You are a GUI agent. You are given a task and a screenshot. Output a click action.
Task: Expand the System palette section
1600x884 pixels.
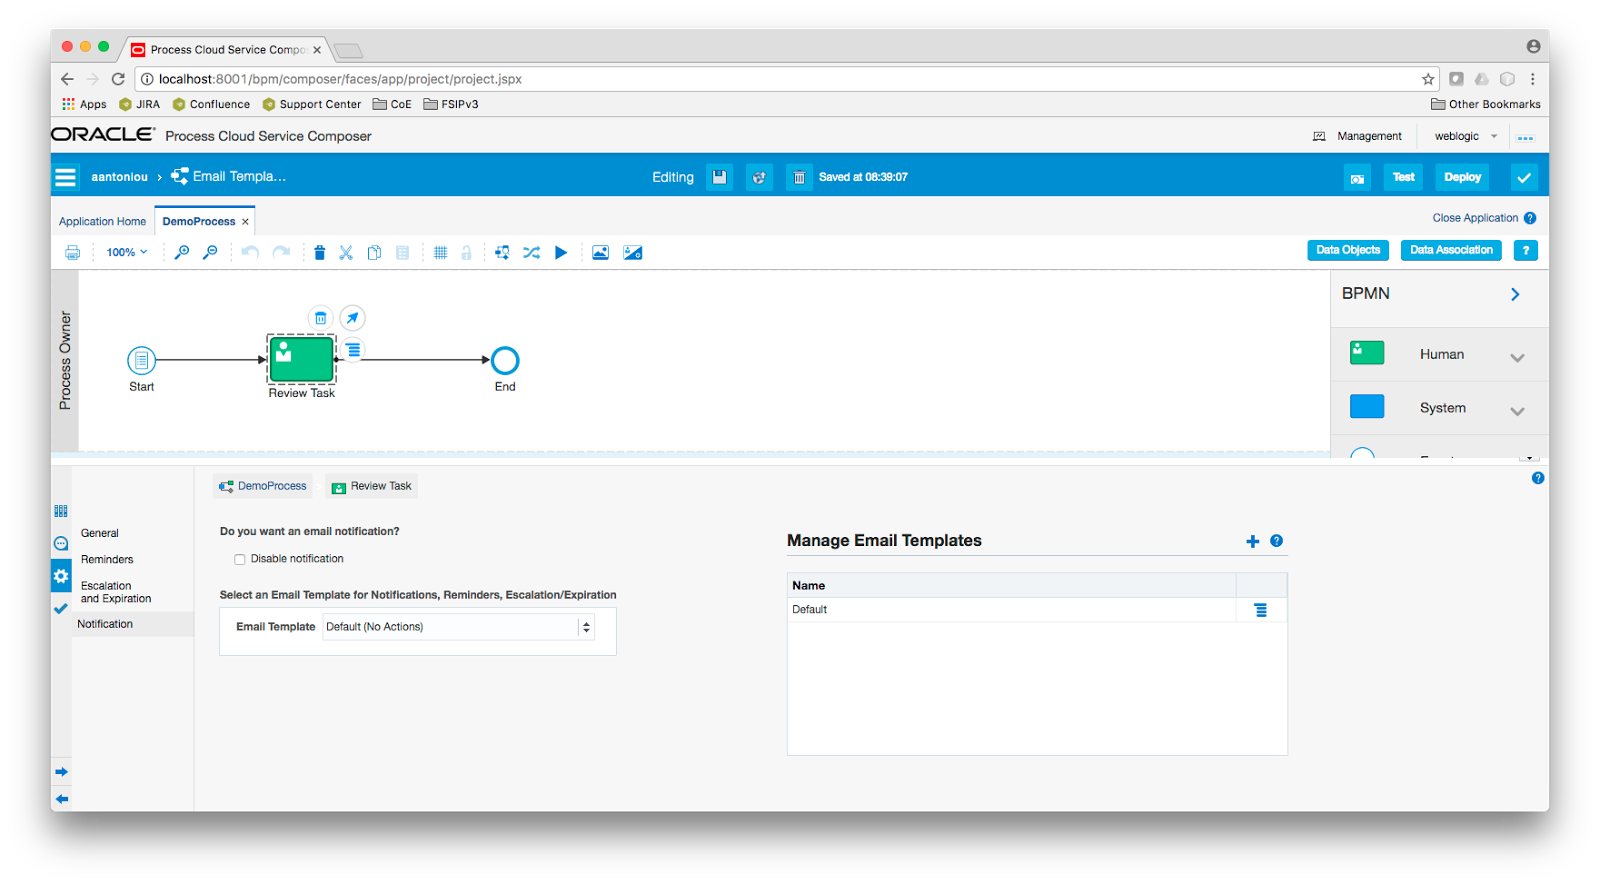[1517, 411]
